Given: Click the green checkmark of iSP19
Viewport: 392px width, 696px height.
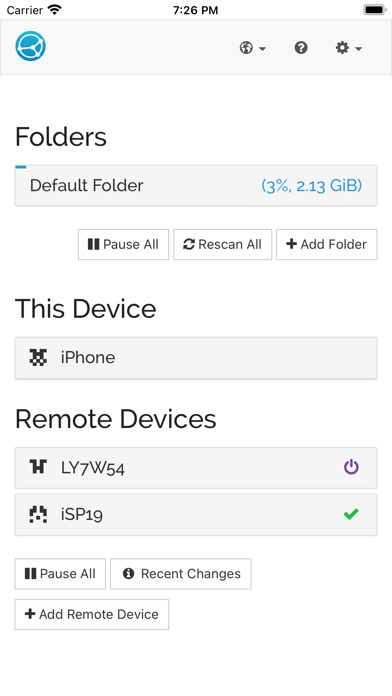Looking at the screenshot, I should tap(351, 514).
